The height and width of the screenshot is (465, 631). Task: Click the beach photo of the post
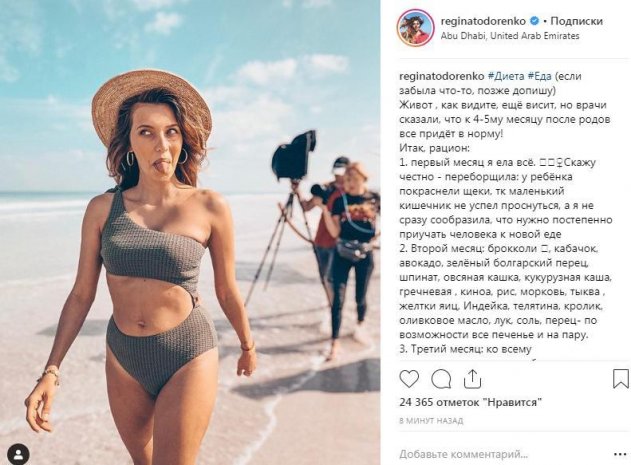coord(190,232)
